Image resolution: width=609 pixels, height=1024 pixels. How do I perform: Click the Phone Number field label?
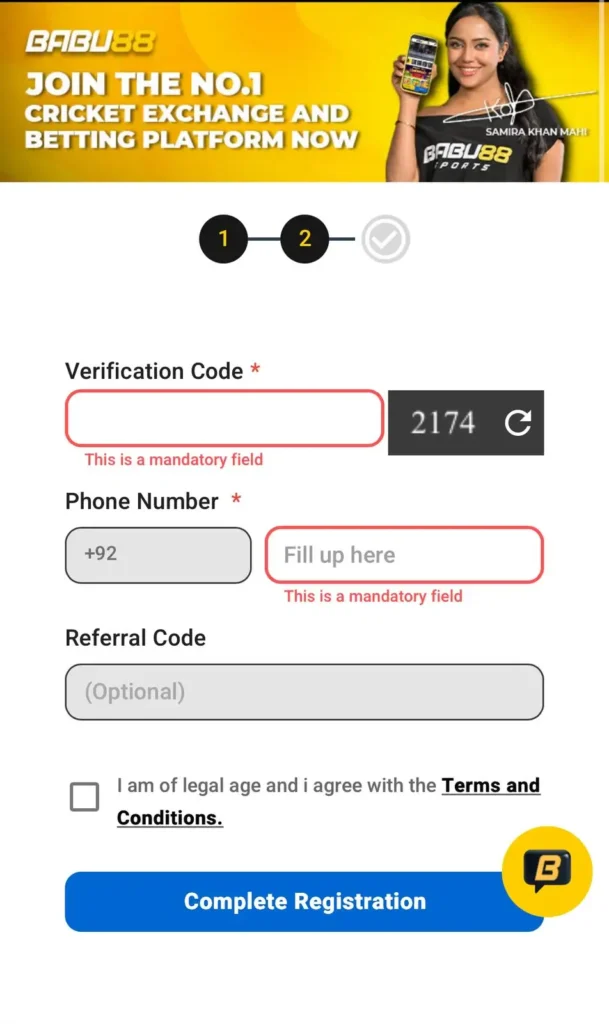[142, 501]
